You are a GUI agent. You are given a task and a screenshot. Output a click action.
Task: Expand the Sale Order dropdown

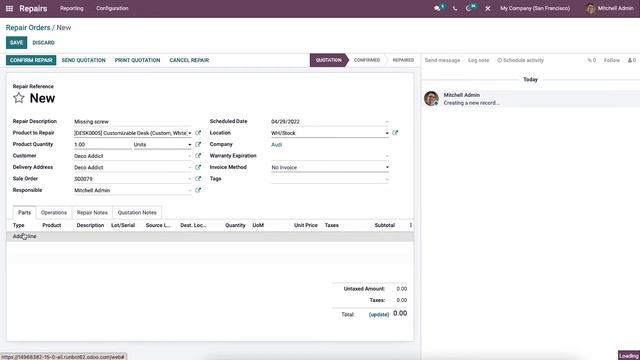pyautogui.click(x=190, y=179)
